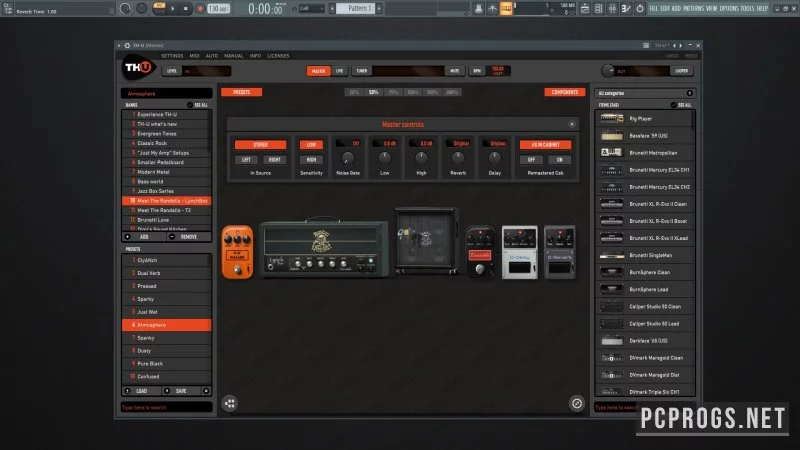Image resolution: width=800 pixels, height=450 pixels.
Task: Select the D-Reverb pedal
Action: click(x=560, y=252)
